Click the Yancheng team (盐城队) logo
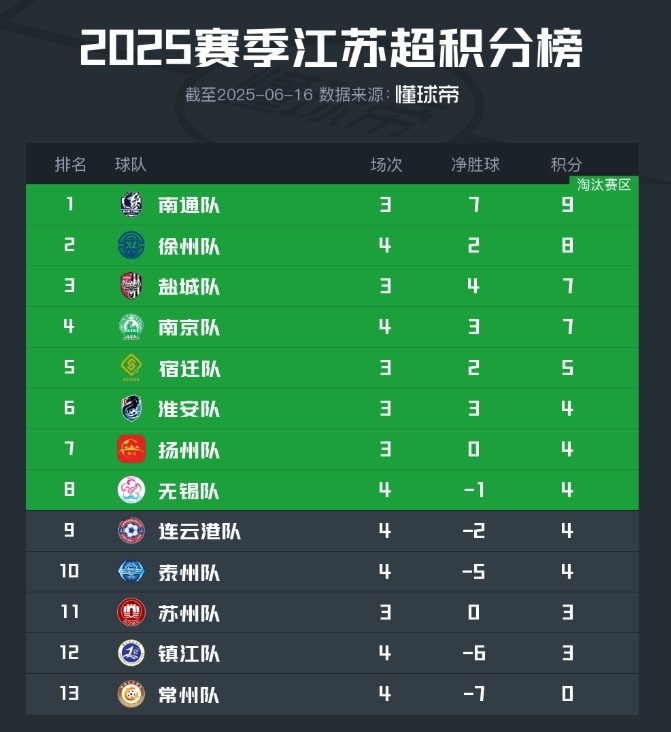671x732 pixels. [x=131, y=287]
